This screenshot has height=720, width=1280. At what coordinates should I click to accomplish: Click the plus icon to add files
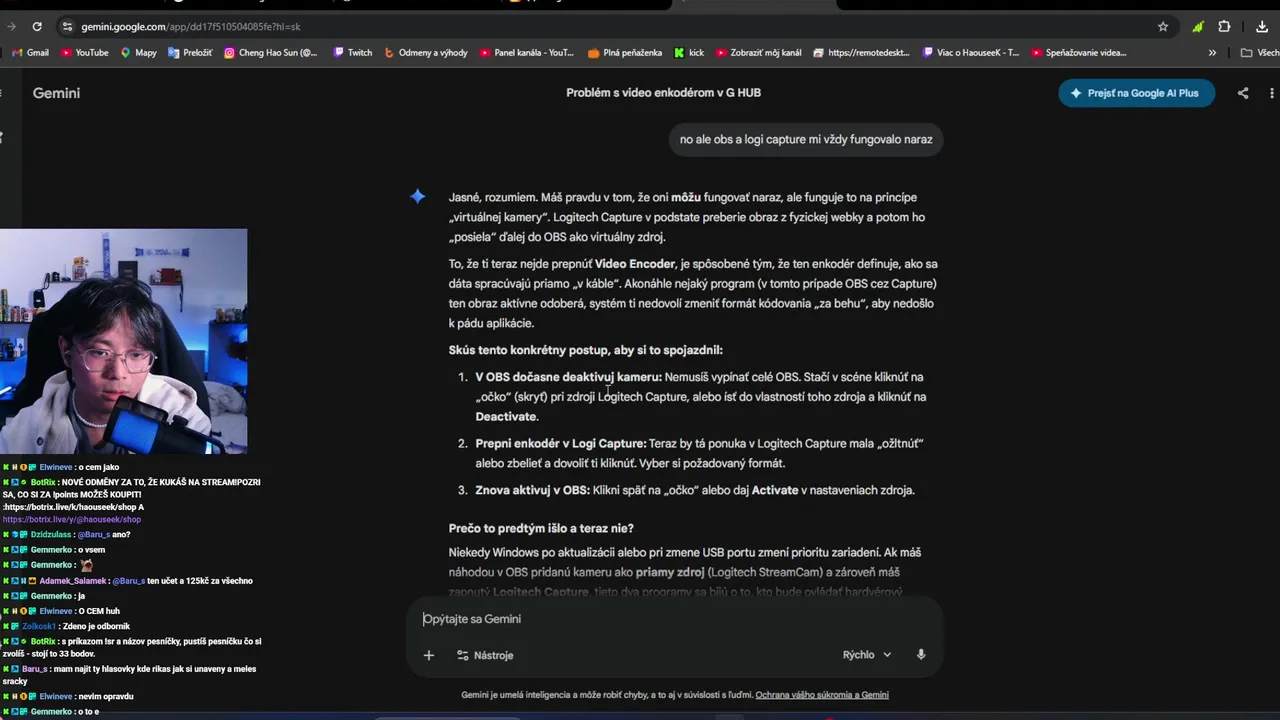429,655
